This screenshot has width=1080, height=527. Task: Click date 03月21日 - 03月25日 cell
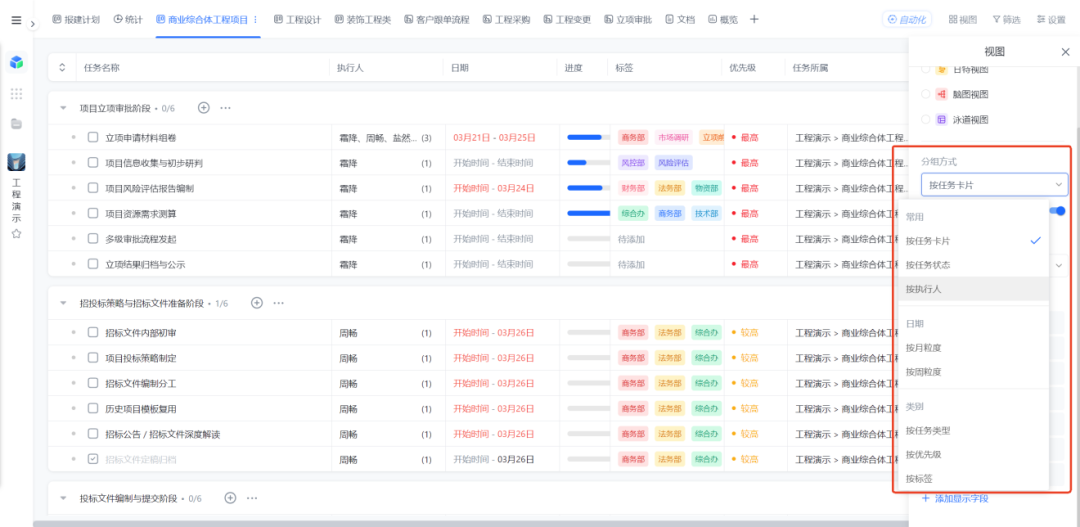click(x=495, y=137)
